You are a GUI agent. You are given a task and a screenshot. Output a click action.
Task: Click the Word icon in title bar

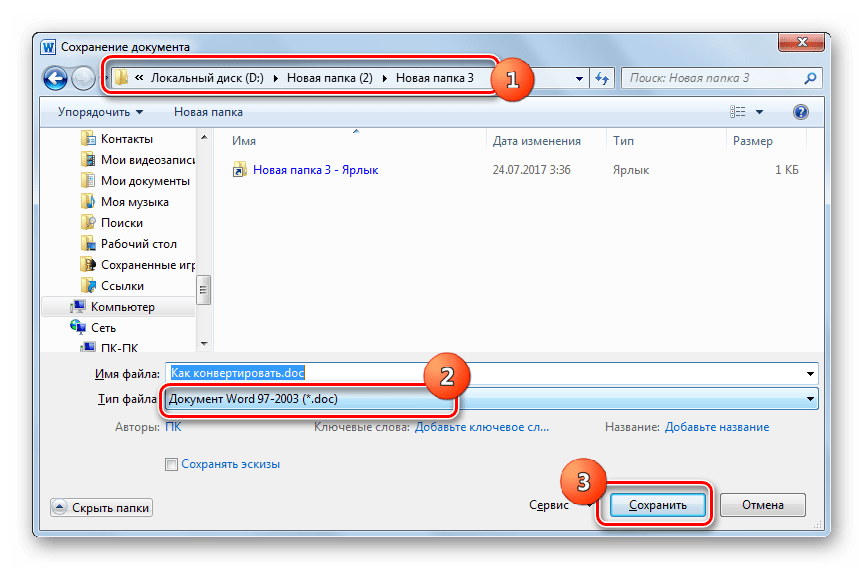(48, 47)
